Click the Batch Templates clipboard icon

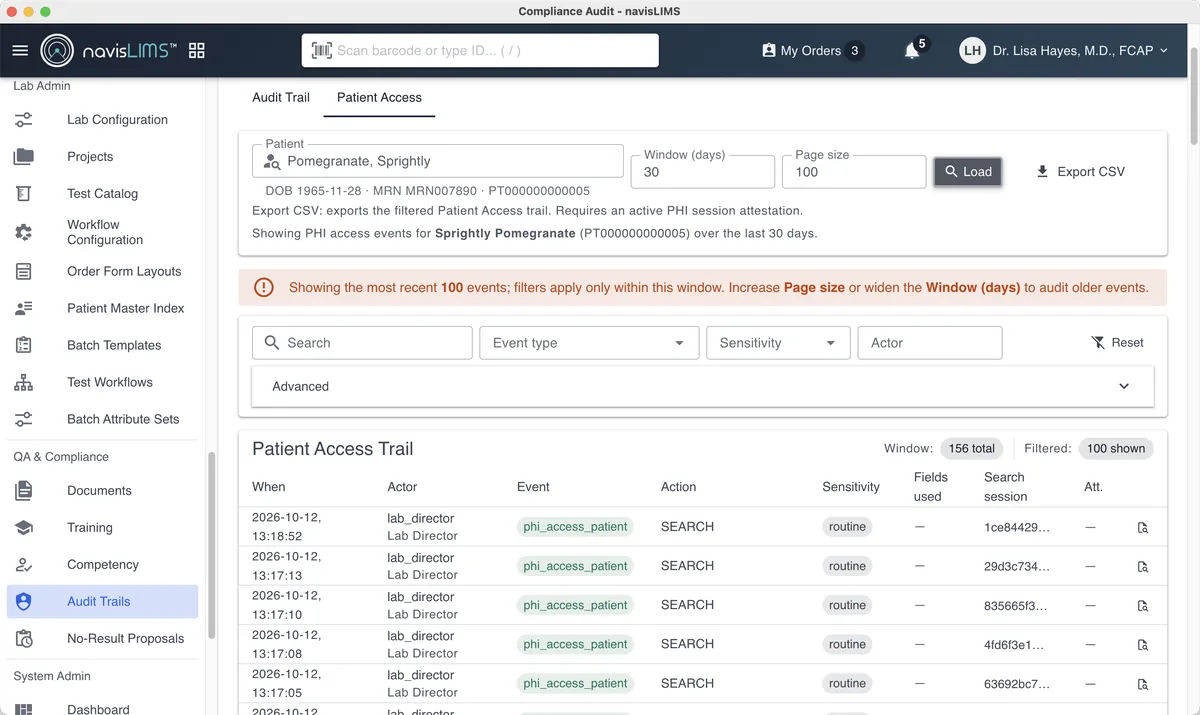point(24,345)
